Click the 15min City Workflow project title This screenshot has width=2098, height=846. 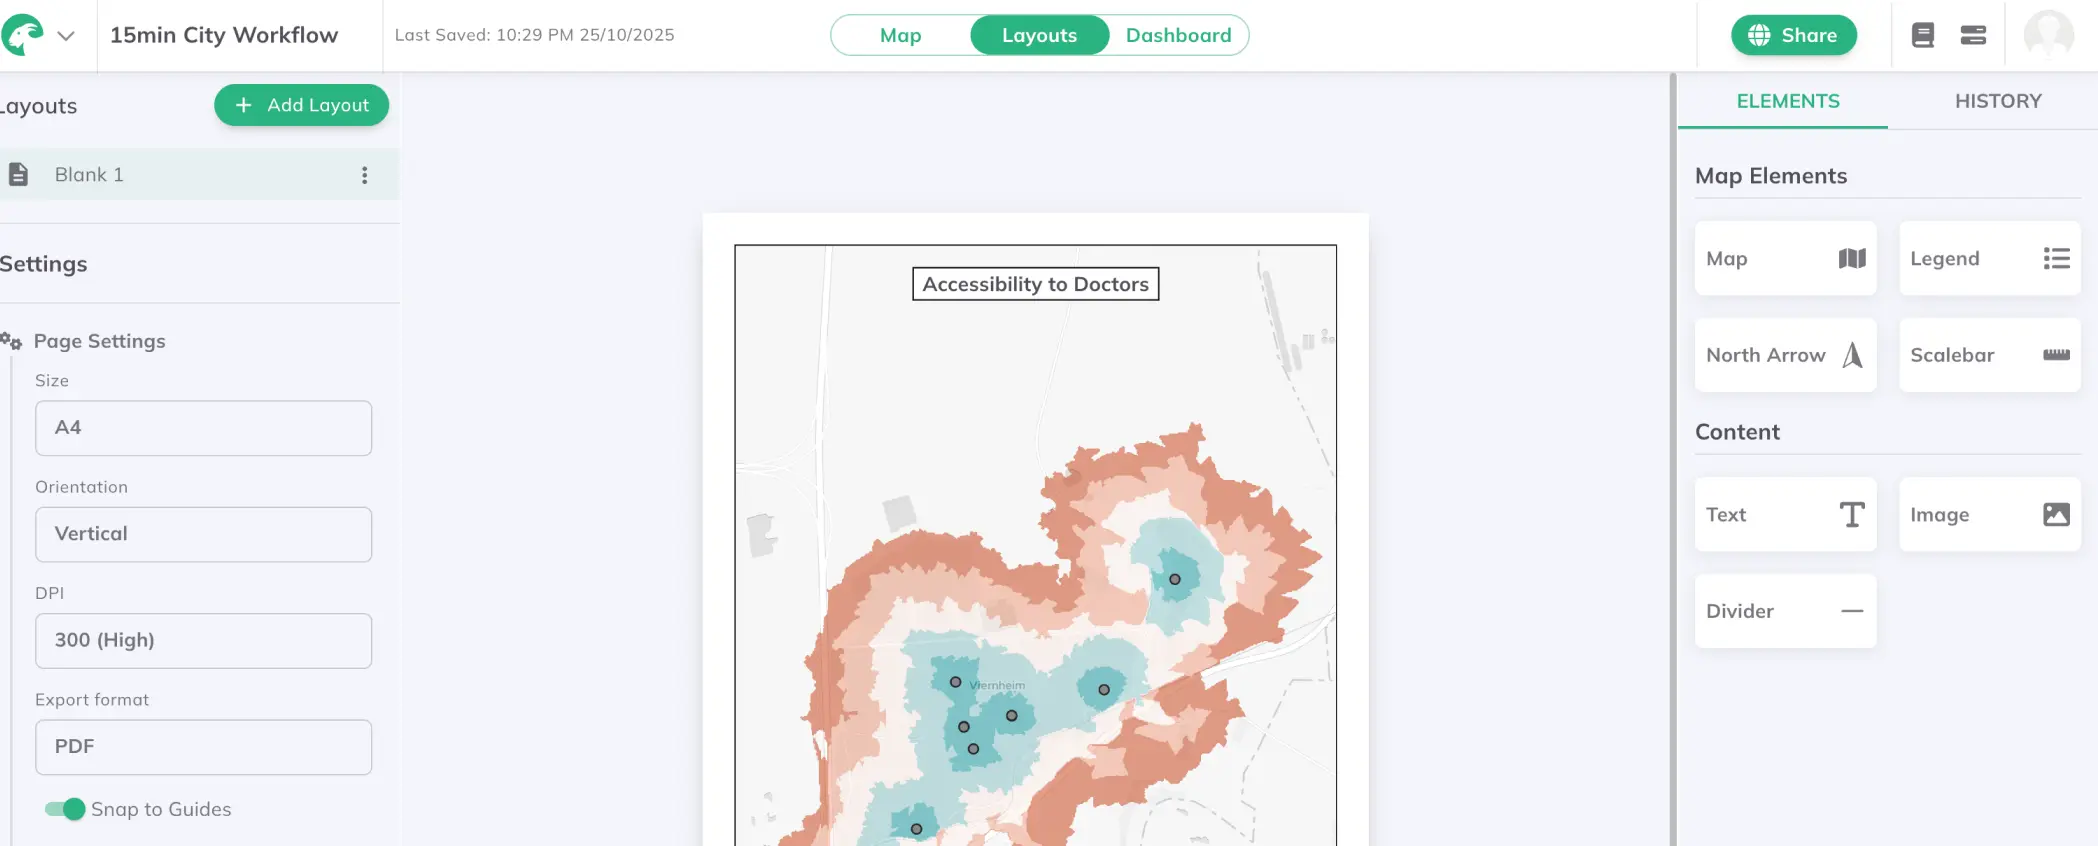224,35
